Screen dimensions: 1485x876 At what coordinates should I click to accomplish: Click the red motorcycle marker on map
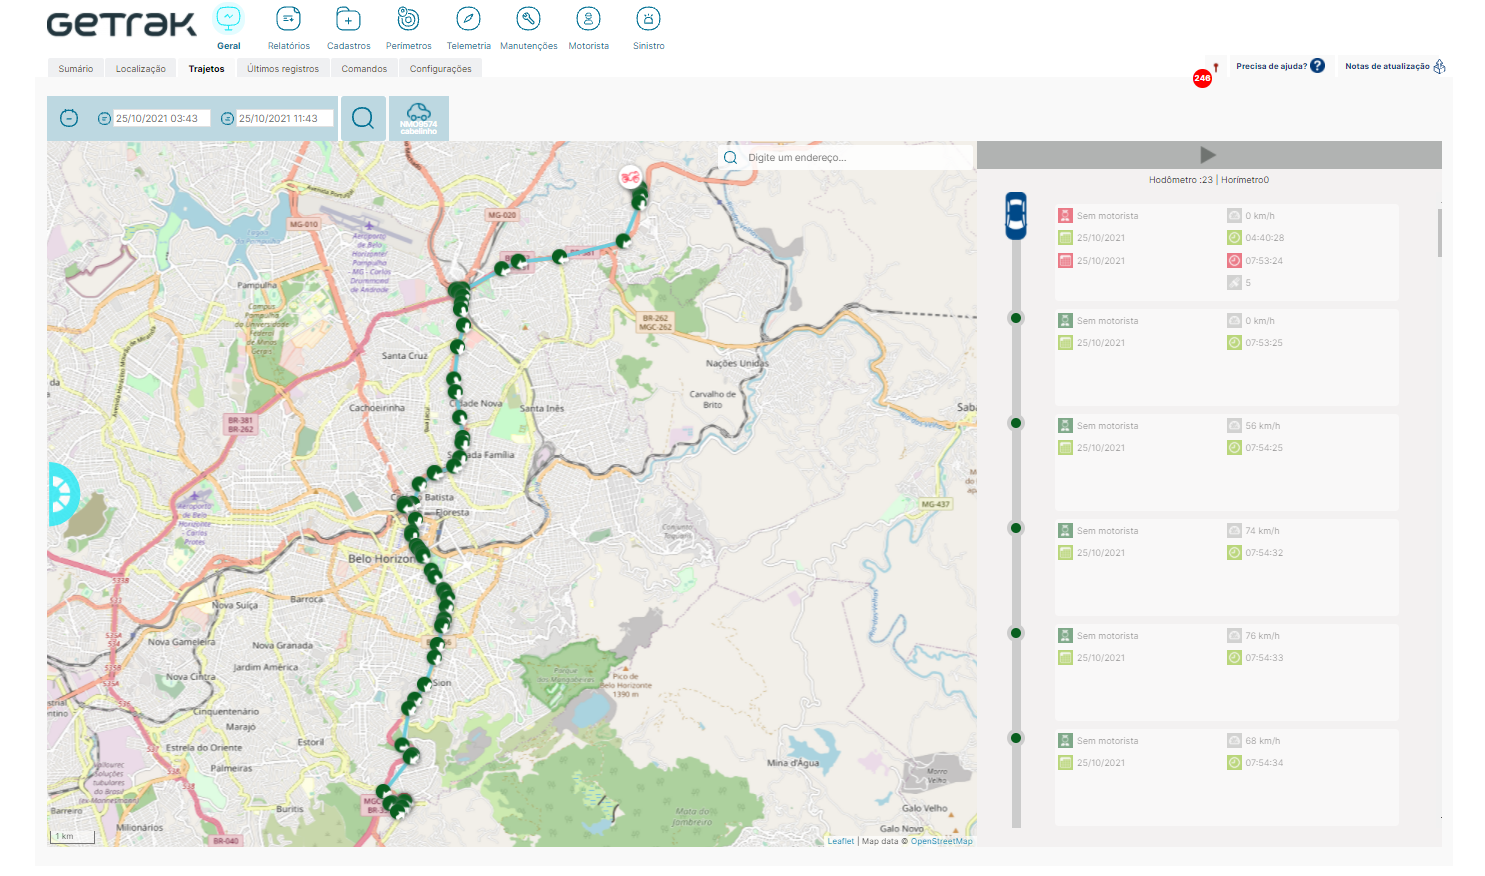coord(630,177)
